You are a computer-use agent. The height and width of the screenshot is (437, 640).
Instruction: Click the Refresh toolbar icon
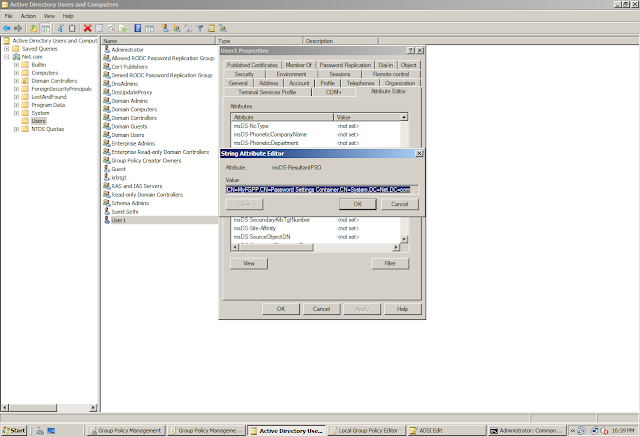pyautogui.click(x=111, y=28)
